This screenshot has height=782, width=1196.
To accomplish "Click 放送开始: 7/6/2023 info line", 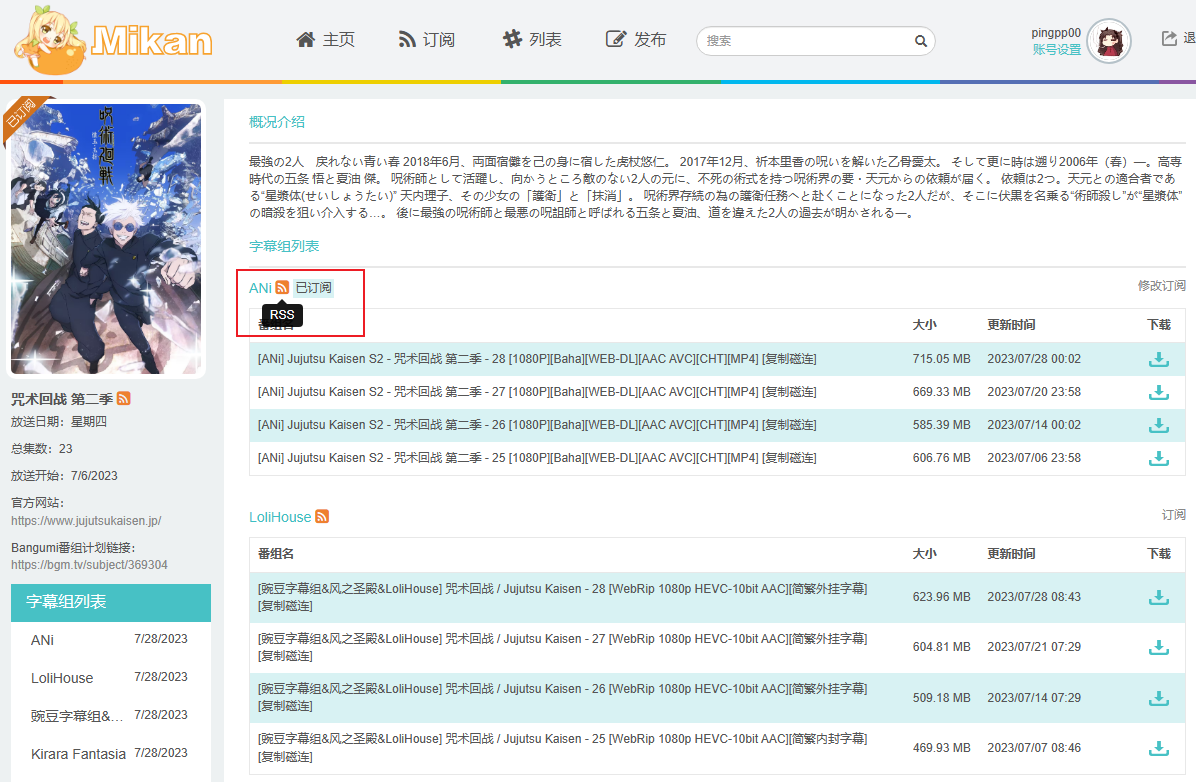I will tap(64, 475).
